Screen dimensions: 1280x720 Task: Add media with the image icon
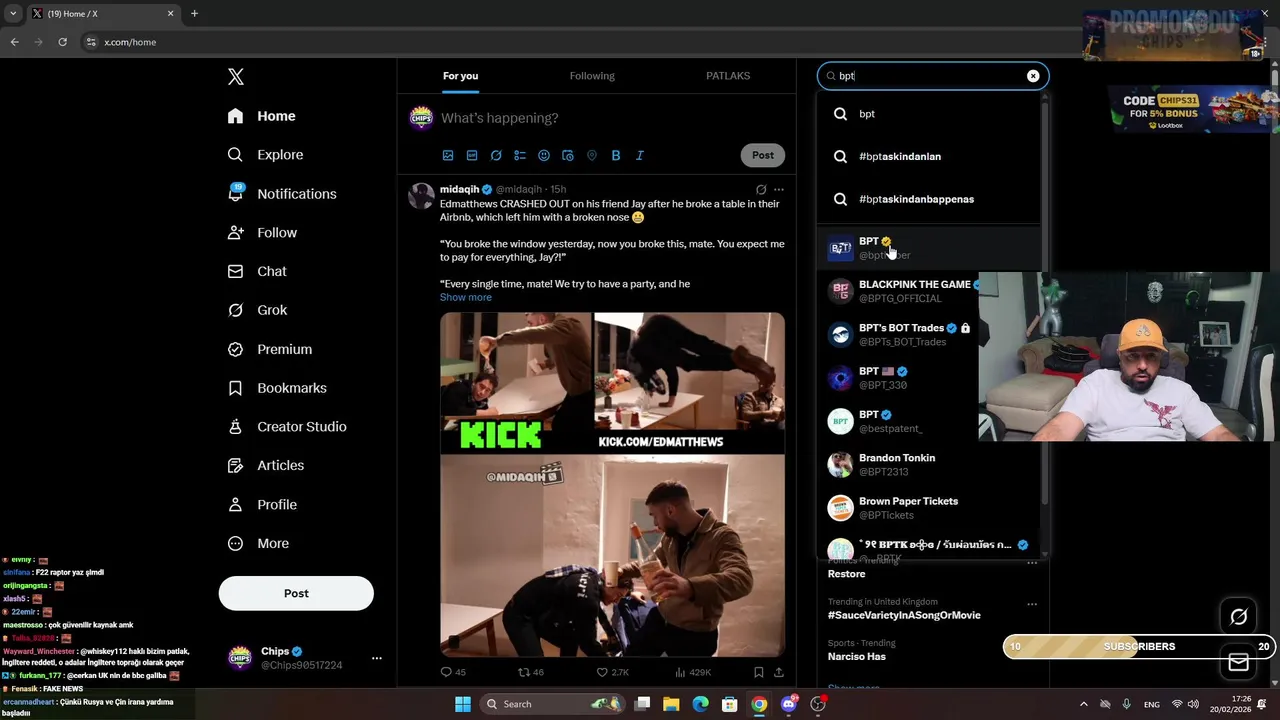coord(448,155)
